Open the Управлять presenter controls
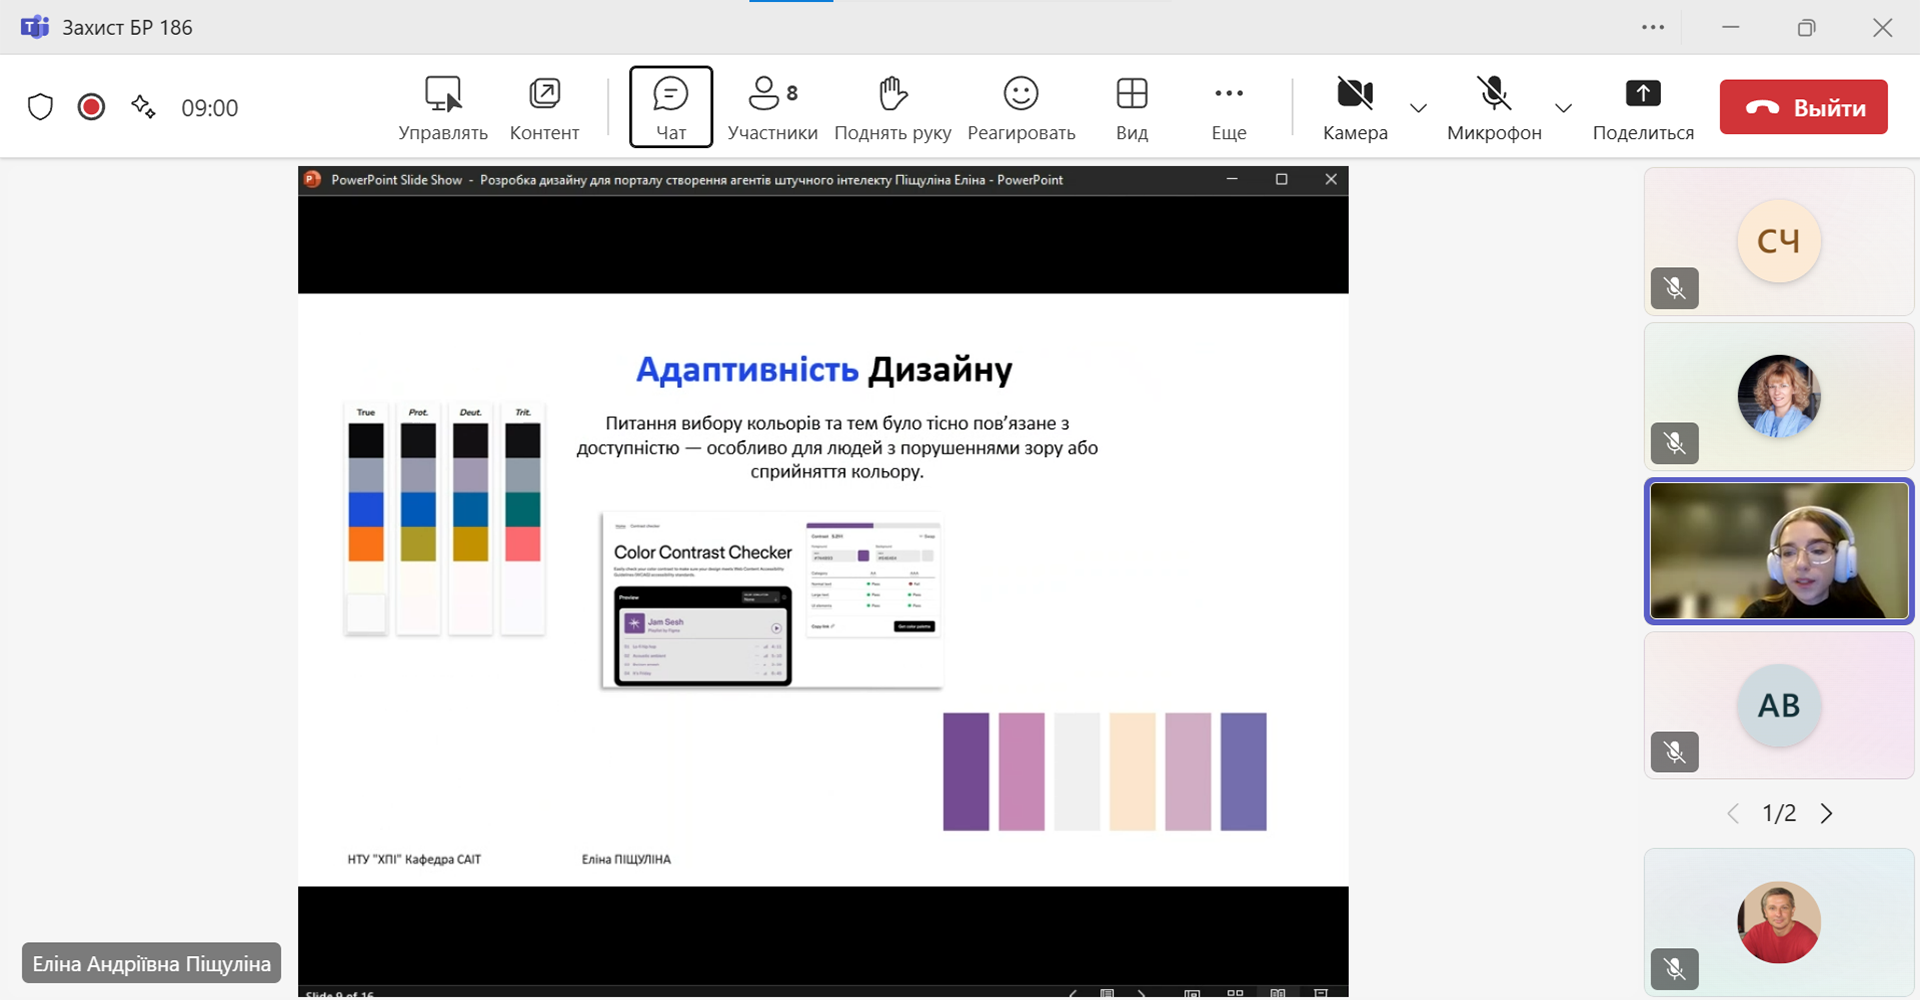The image size is (1920, 1000). pyautogui.click(x=443, y=107)
